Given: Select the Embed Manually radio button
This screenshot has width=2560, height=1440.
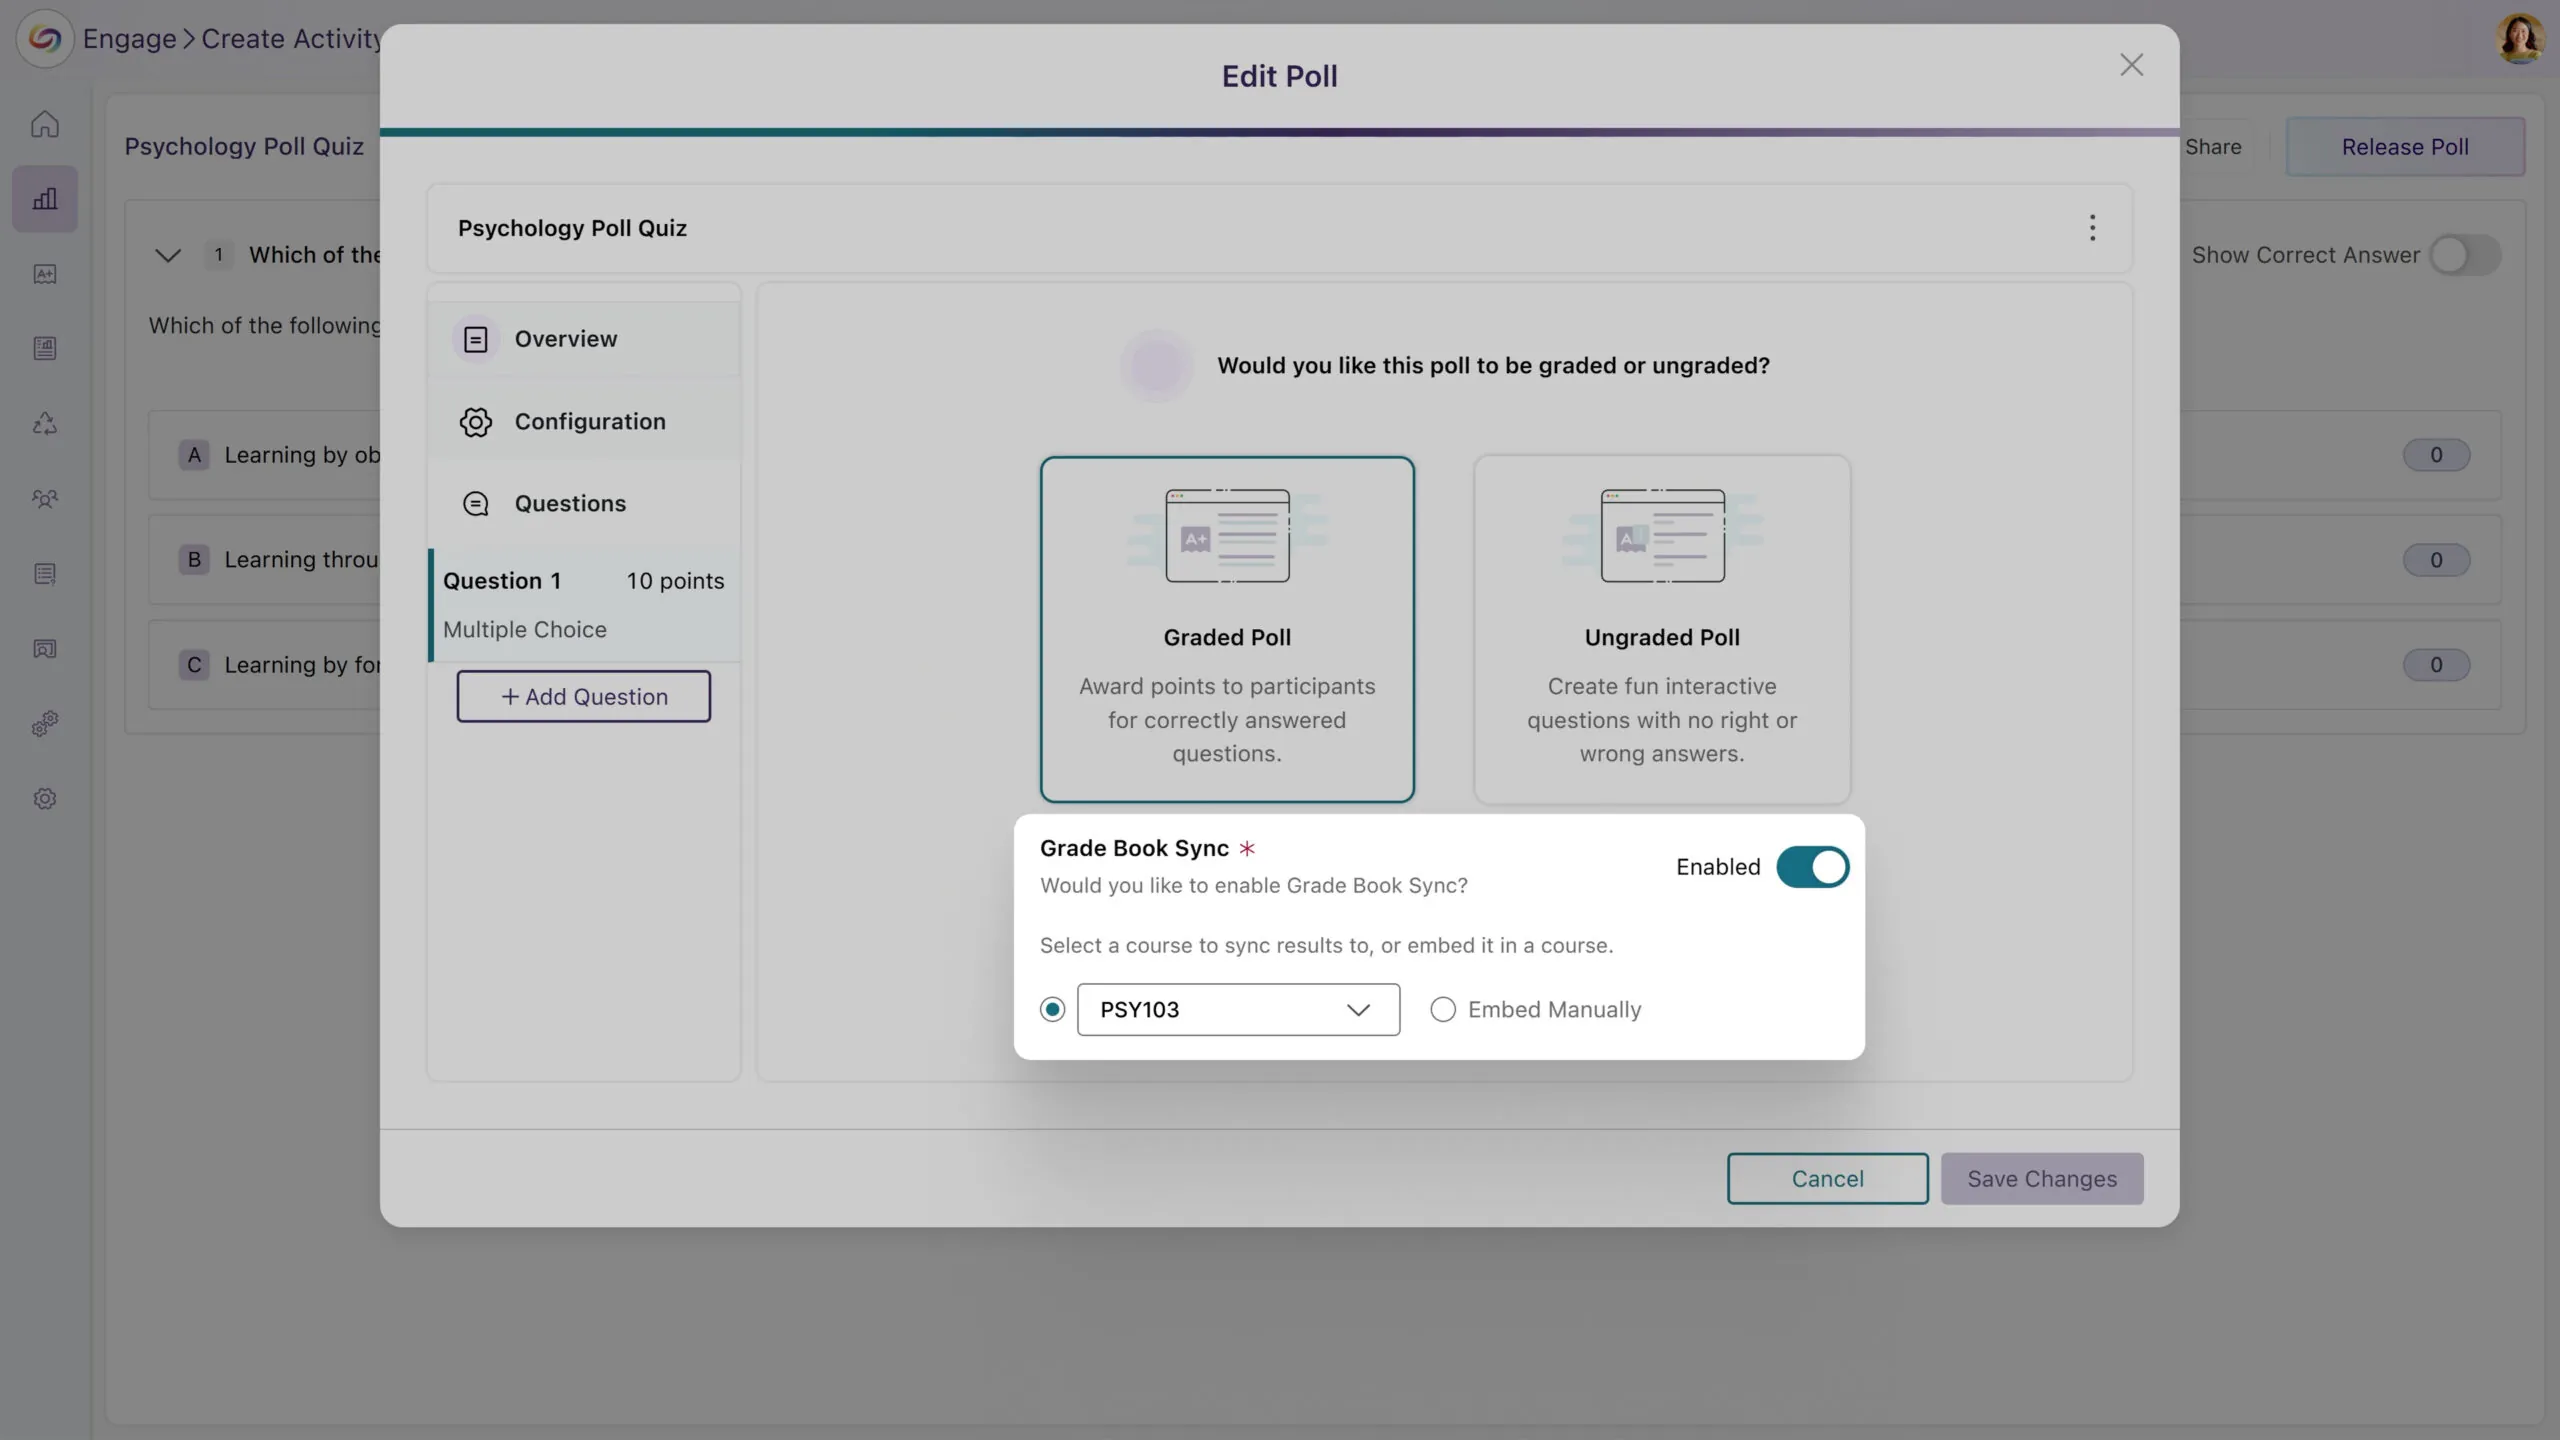Looking at the screenshot, I should [x=1442, y=1010].
